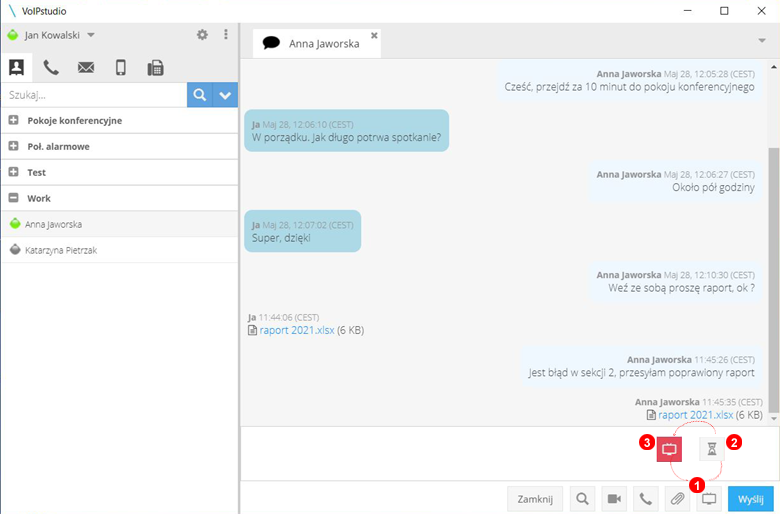
Task: Open settings gear icon
Action: click(202, 35)
